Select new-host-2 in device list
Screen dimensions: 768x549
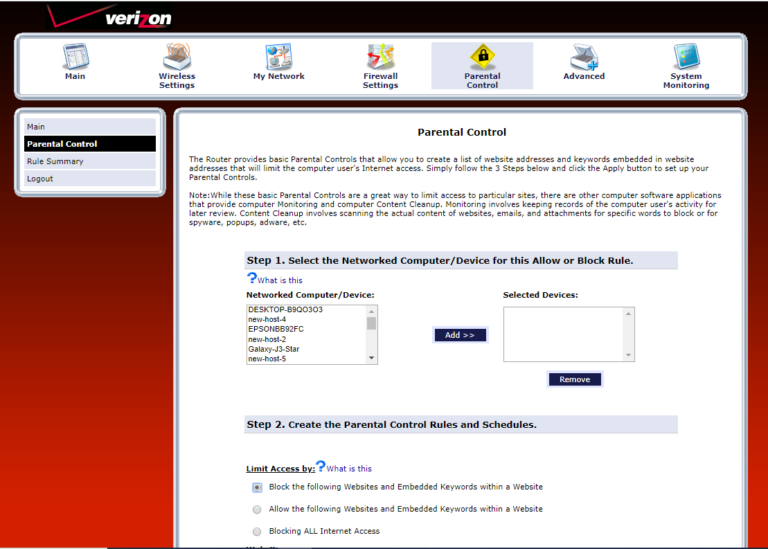(x=307, y=339)
